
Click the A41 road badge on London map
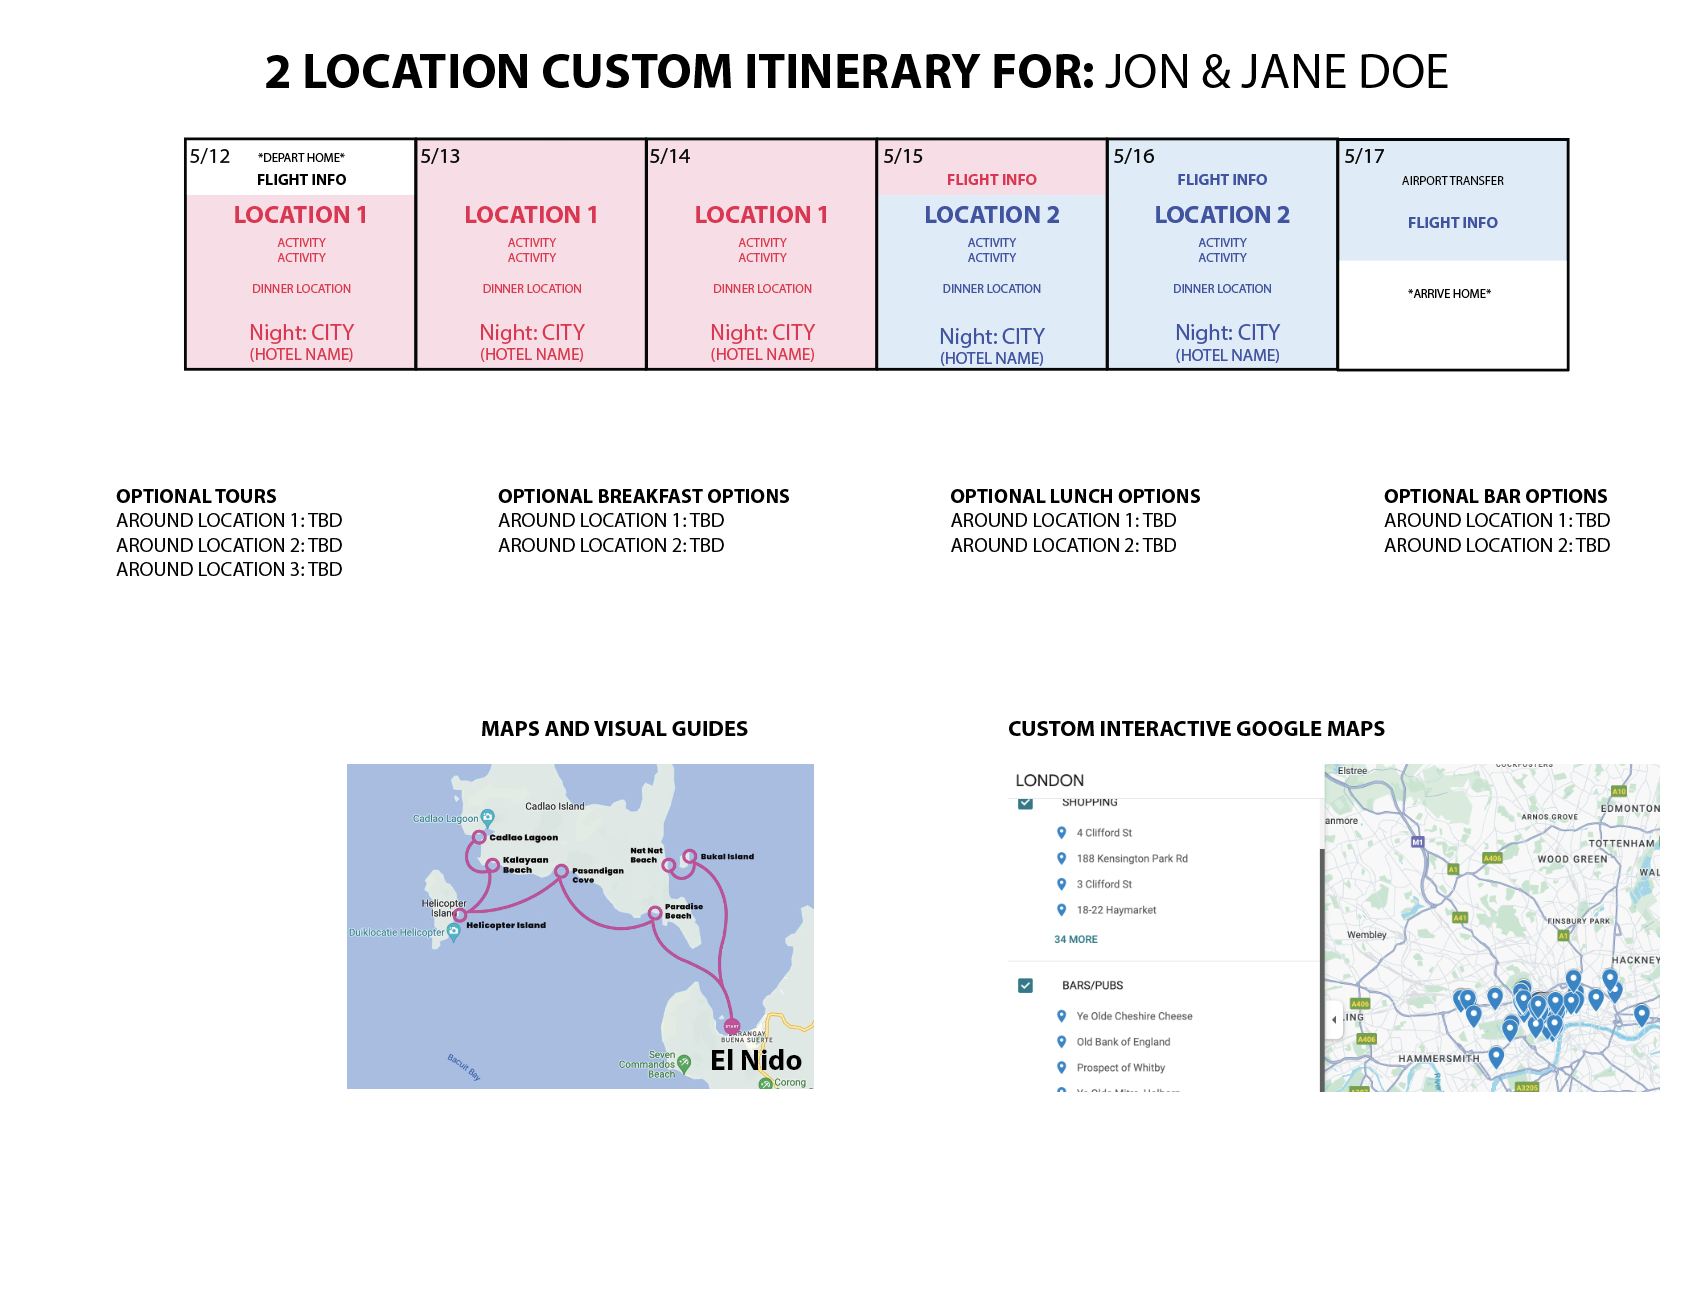tap(1460, 917)
